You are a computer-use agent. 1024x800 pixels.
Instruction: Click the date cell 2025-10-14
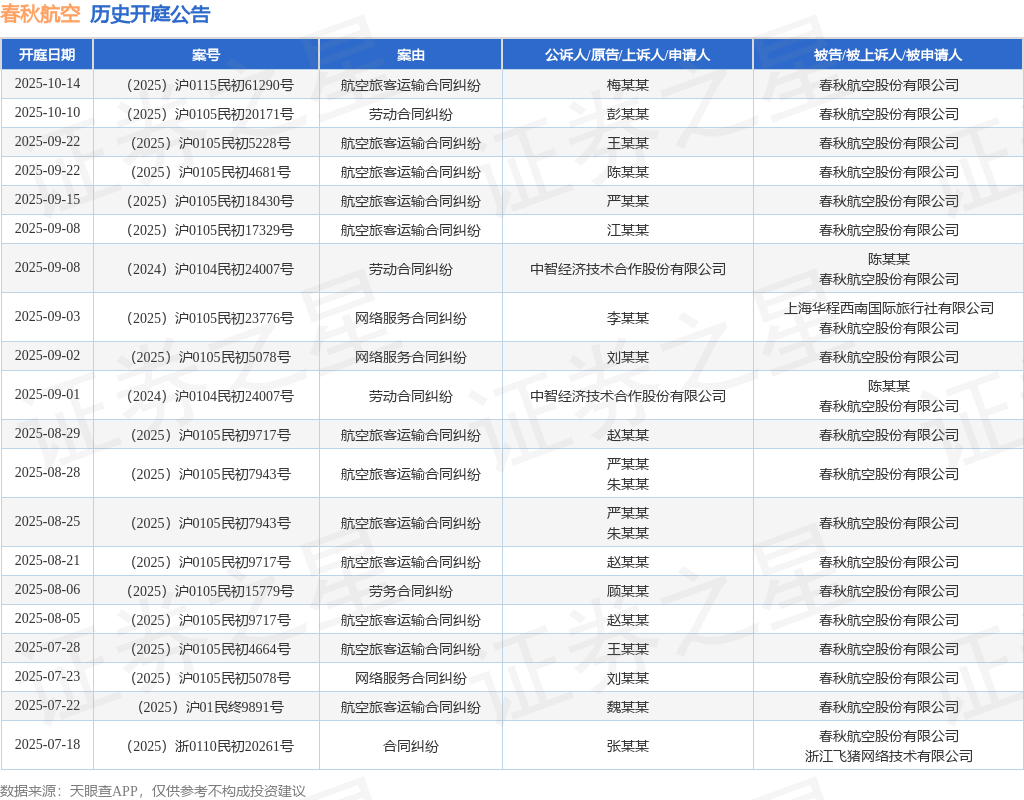(47, 84)
